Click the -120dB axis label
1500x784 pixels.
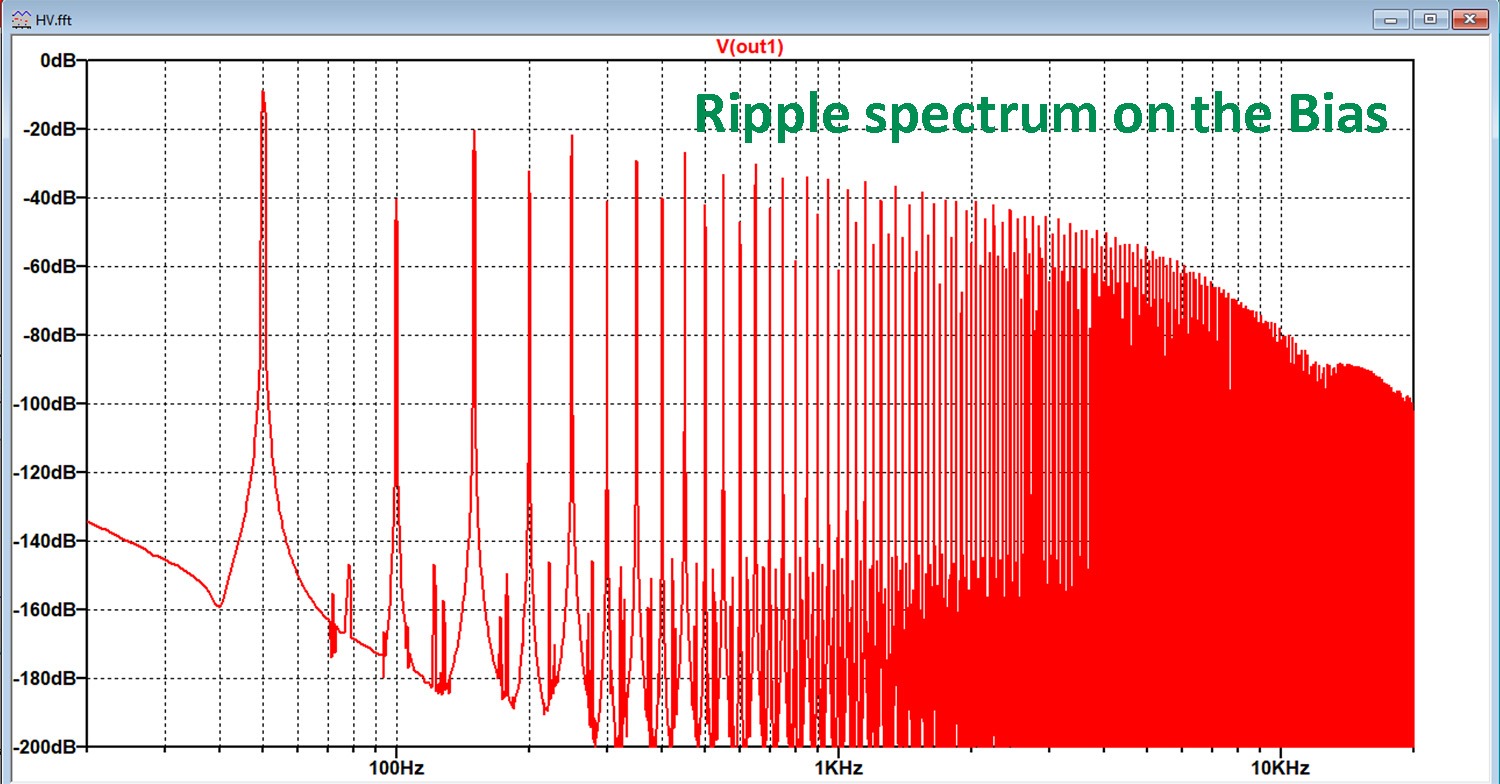pos(43,472)
